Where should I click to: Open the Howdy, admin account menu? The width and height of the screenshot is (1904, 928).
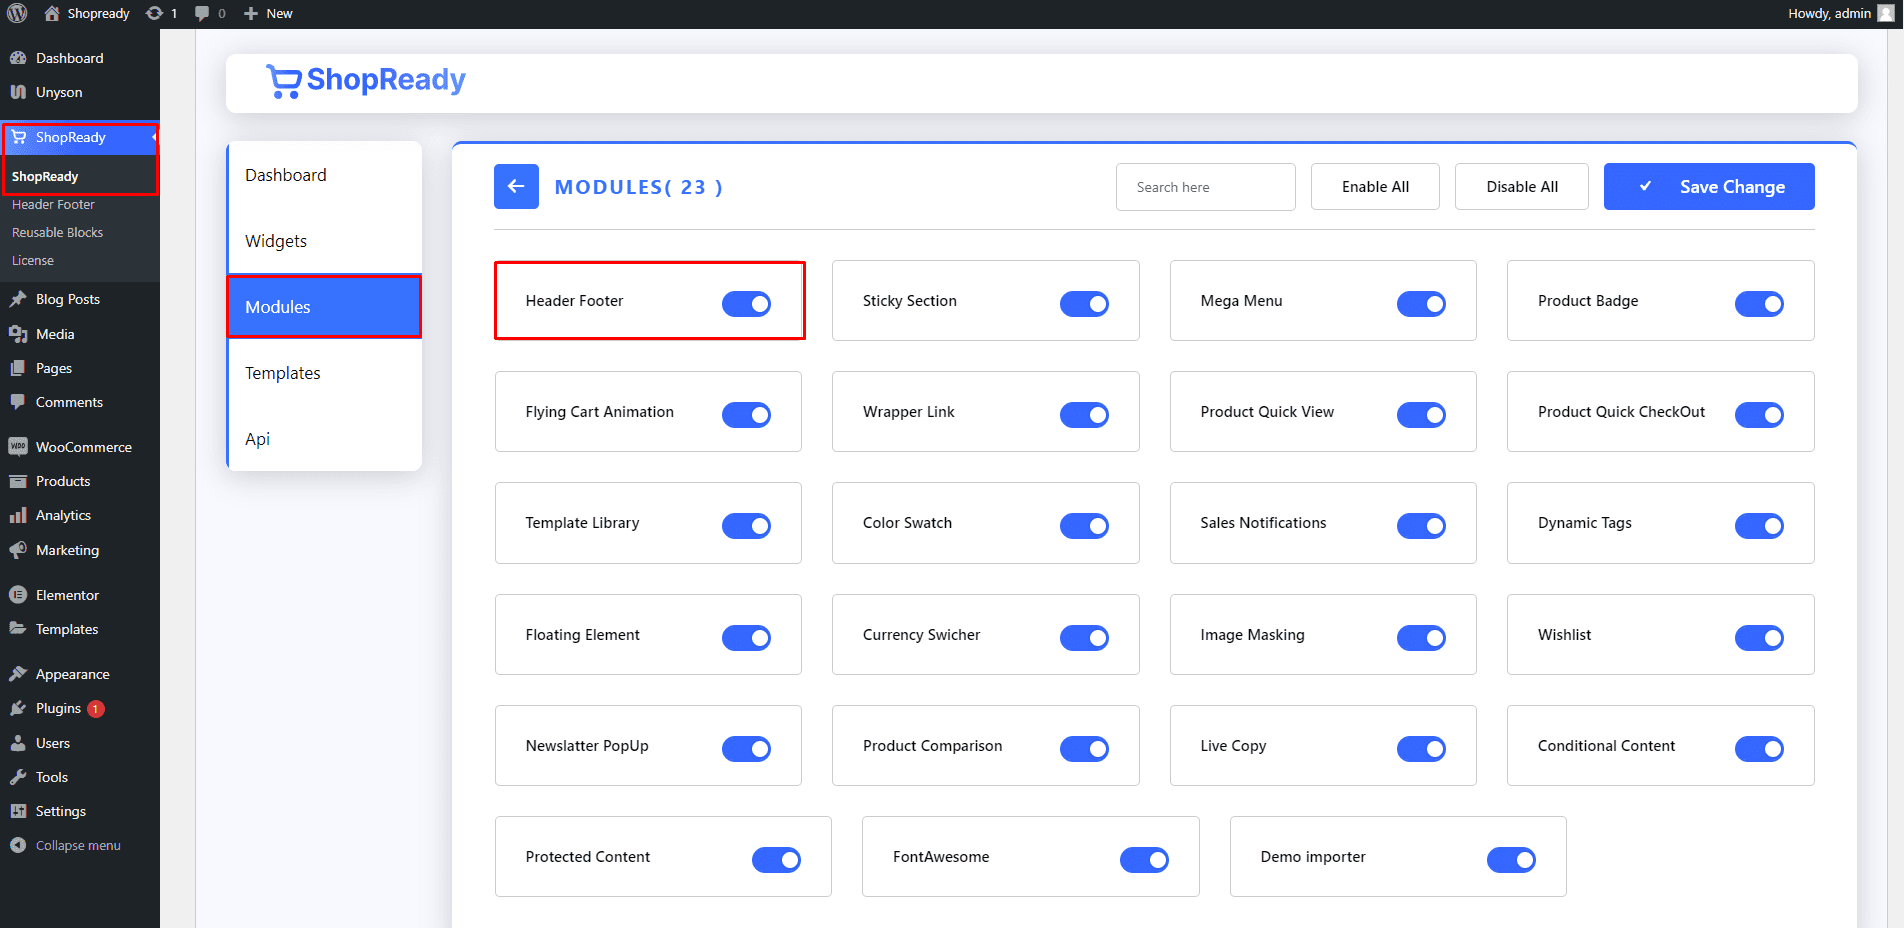1829,13
